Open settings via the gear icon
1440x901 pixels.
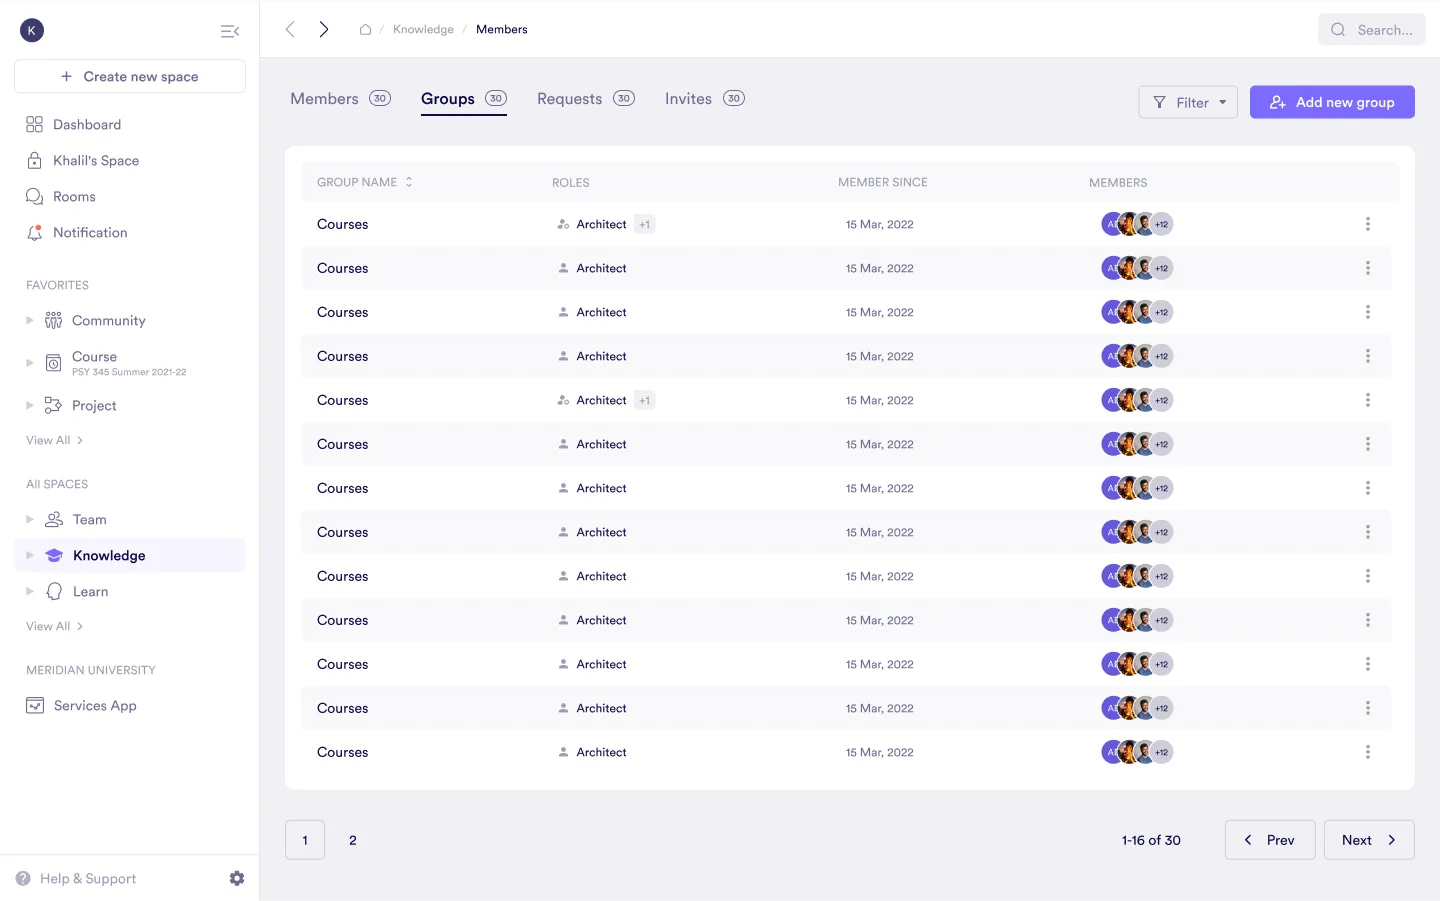pyautogui.click(x=237, y=878)
